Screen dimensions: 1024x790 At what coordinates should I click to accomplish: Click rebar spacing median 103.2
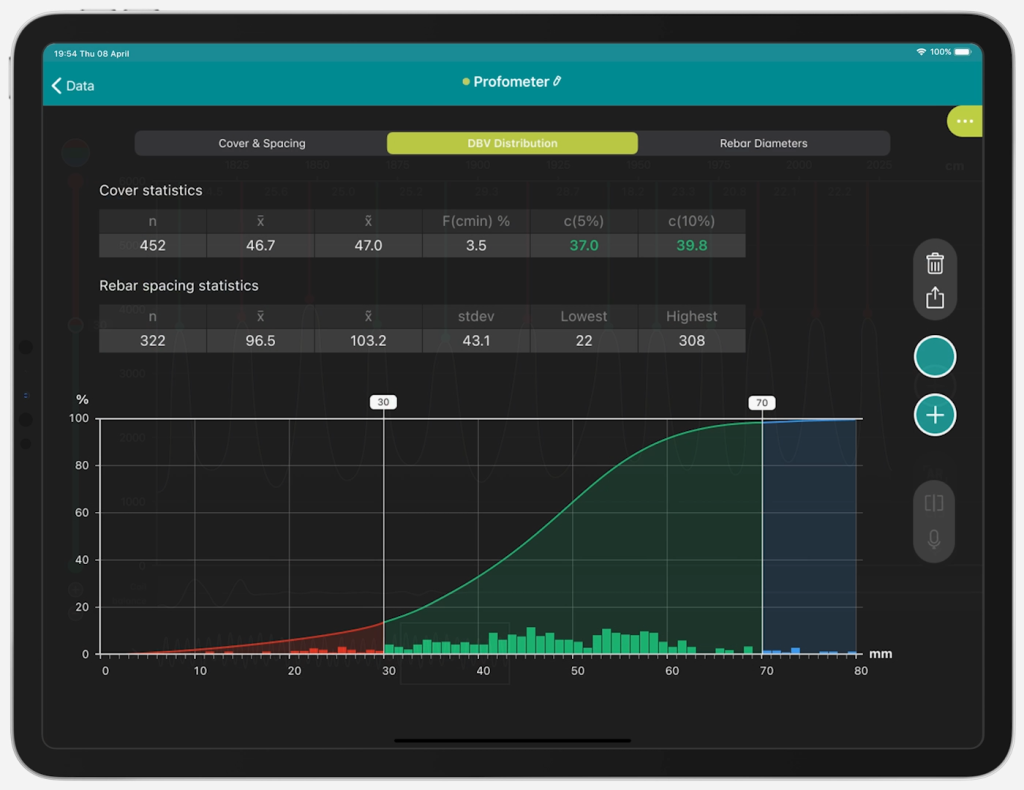(368, 341)
